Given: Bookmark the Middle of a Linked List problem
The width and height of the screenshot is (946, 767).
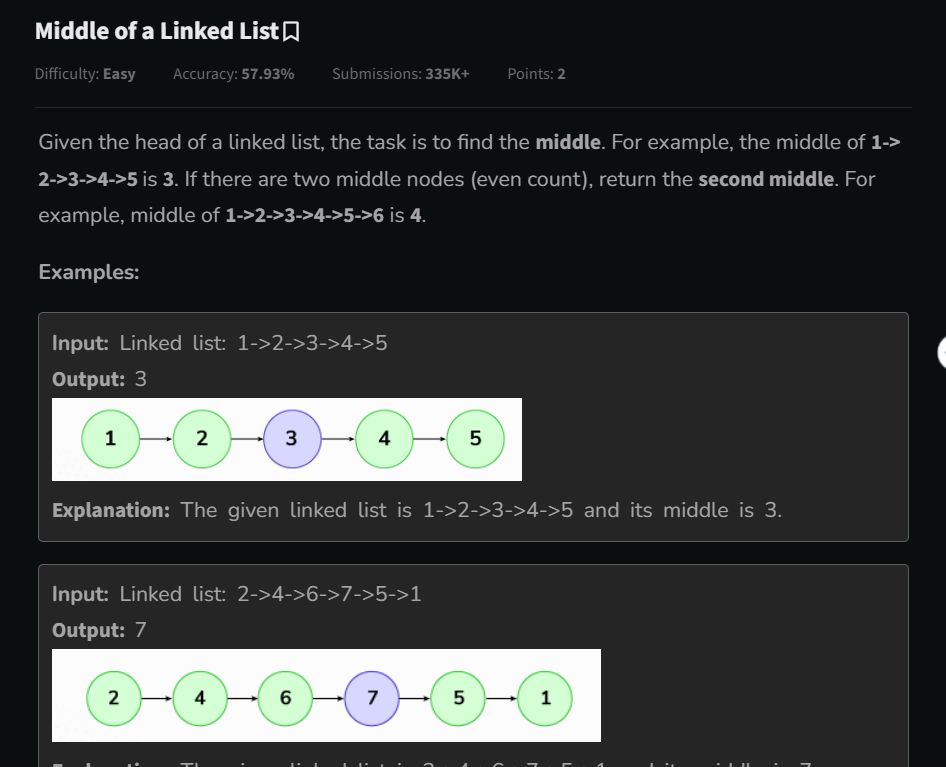Looking at the screenshot, I should tap(291, 32).
